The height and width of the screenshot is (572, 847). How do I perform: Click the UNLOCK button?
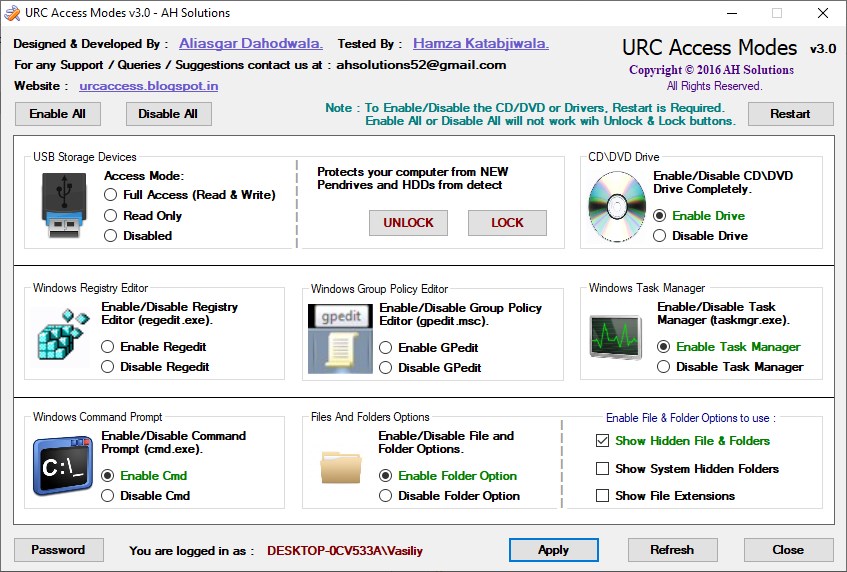coord(408,223)
